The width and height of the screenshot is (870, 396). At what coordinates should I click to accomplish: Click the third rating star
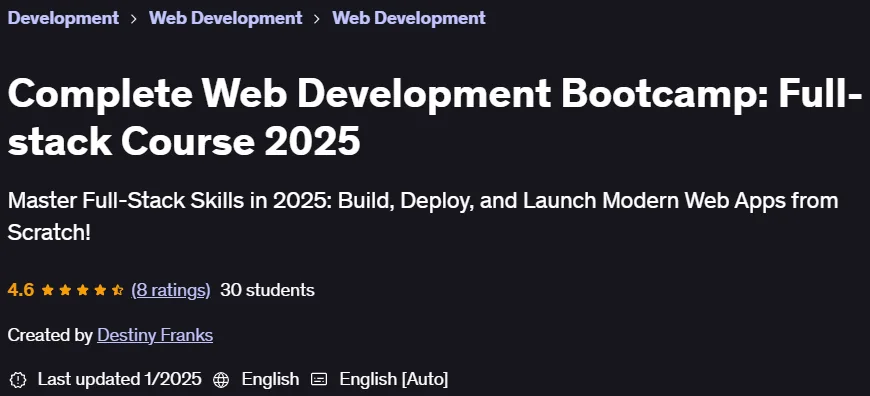[83, 290]
